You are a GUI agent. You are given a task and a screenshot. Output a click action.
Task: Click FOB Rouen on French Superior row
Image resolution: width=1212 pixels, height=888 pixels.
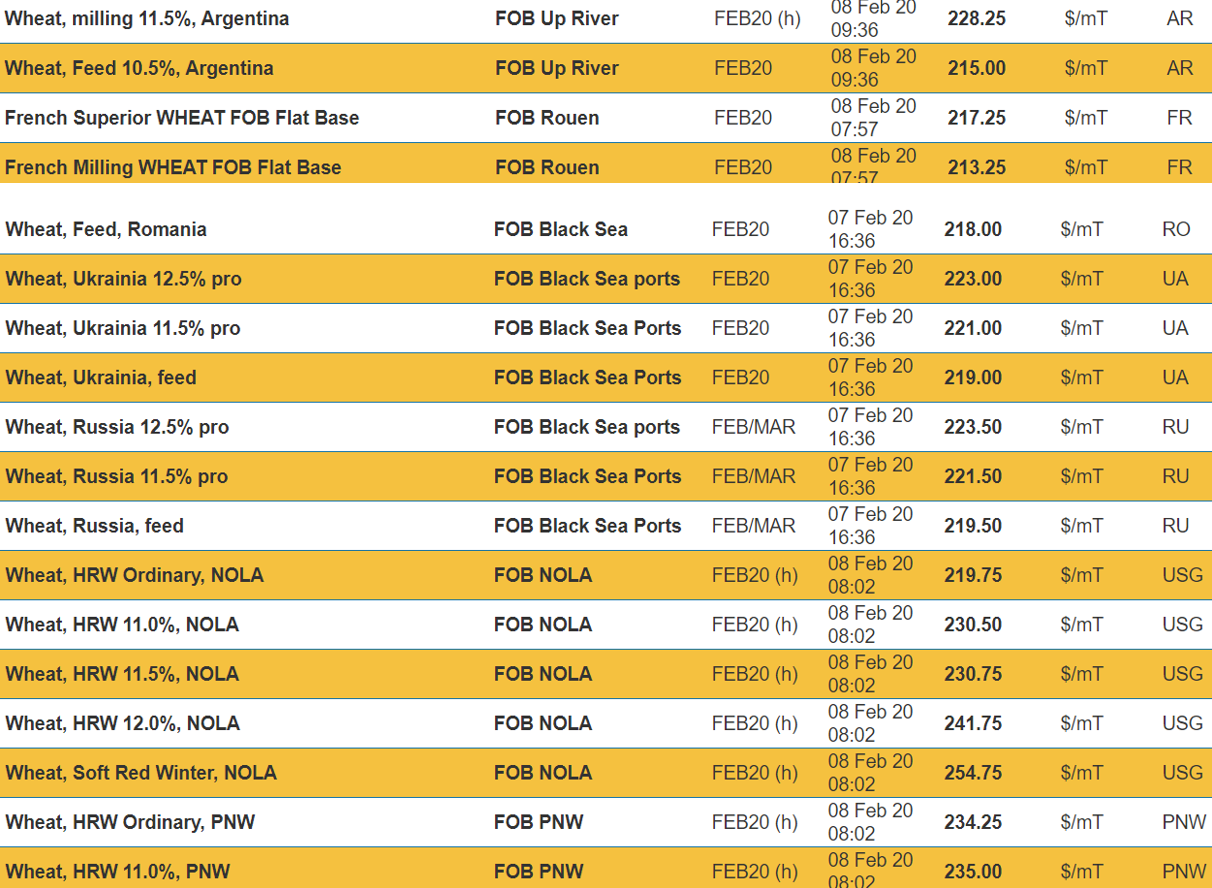point(547,118)
